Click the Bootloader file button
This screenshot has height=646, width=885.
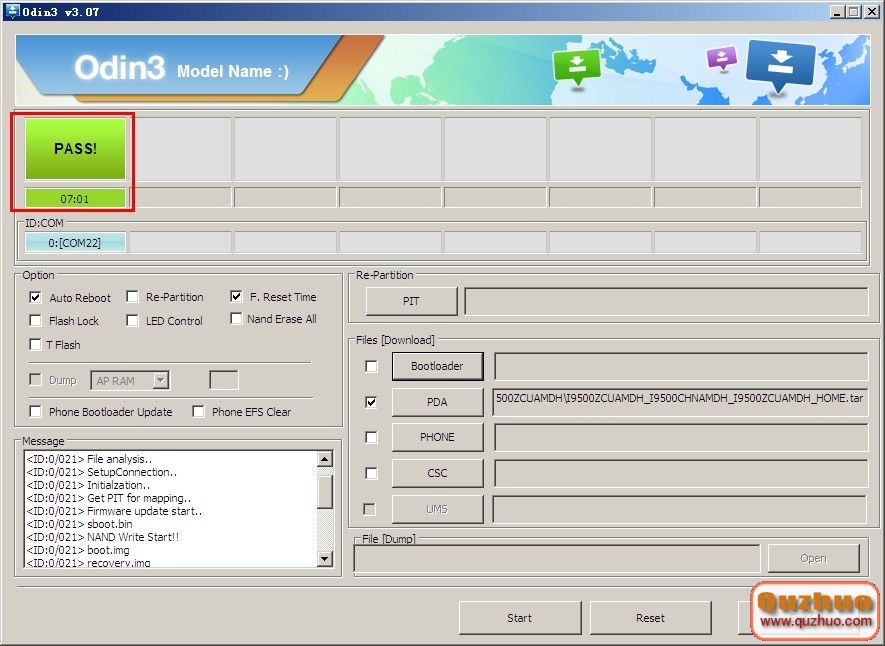click(437, 366)
